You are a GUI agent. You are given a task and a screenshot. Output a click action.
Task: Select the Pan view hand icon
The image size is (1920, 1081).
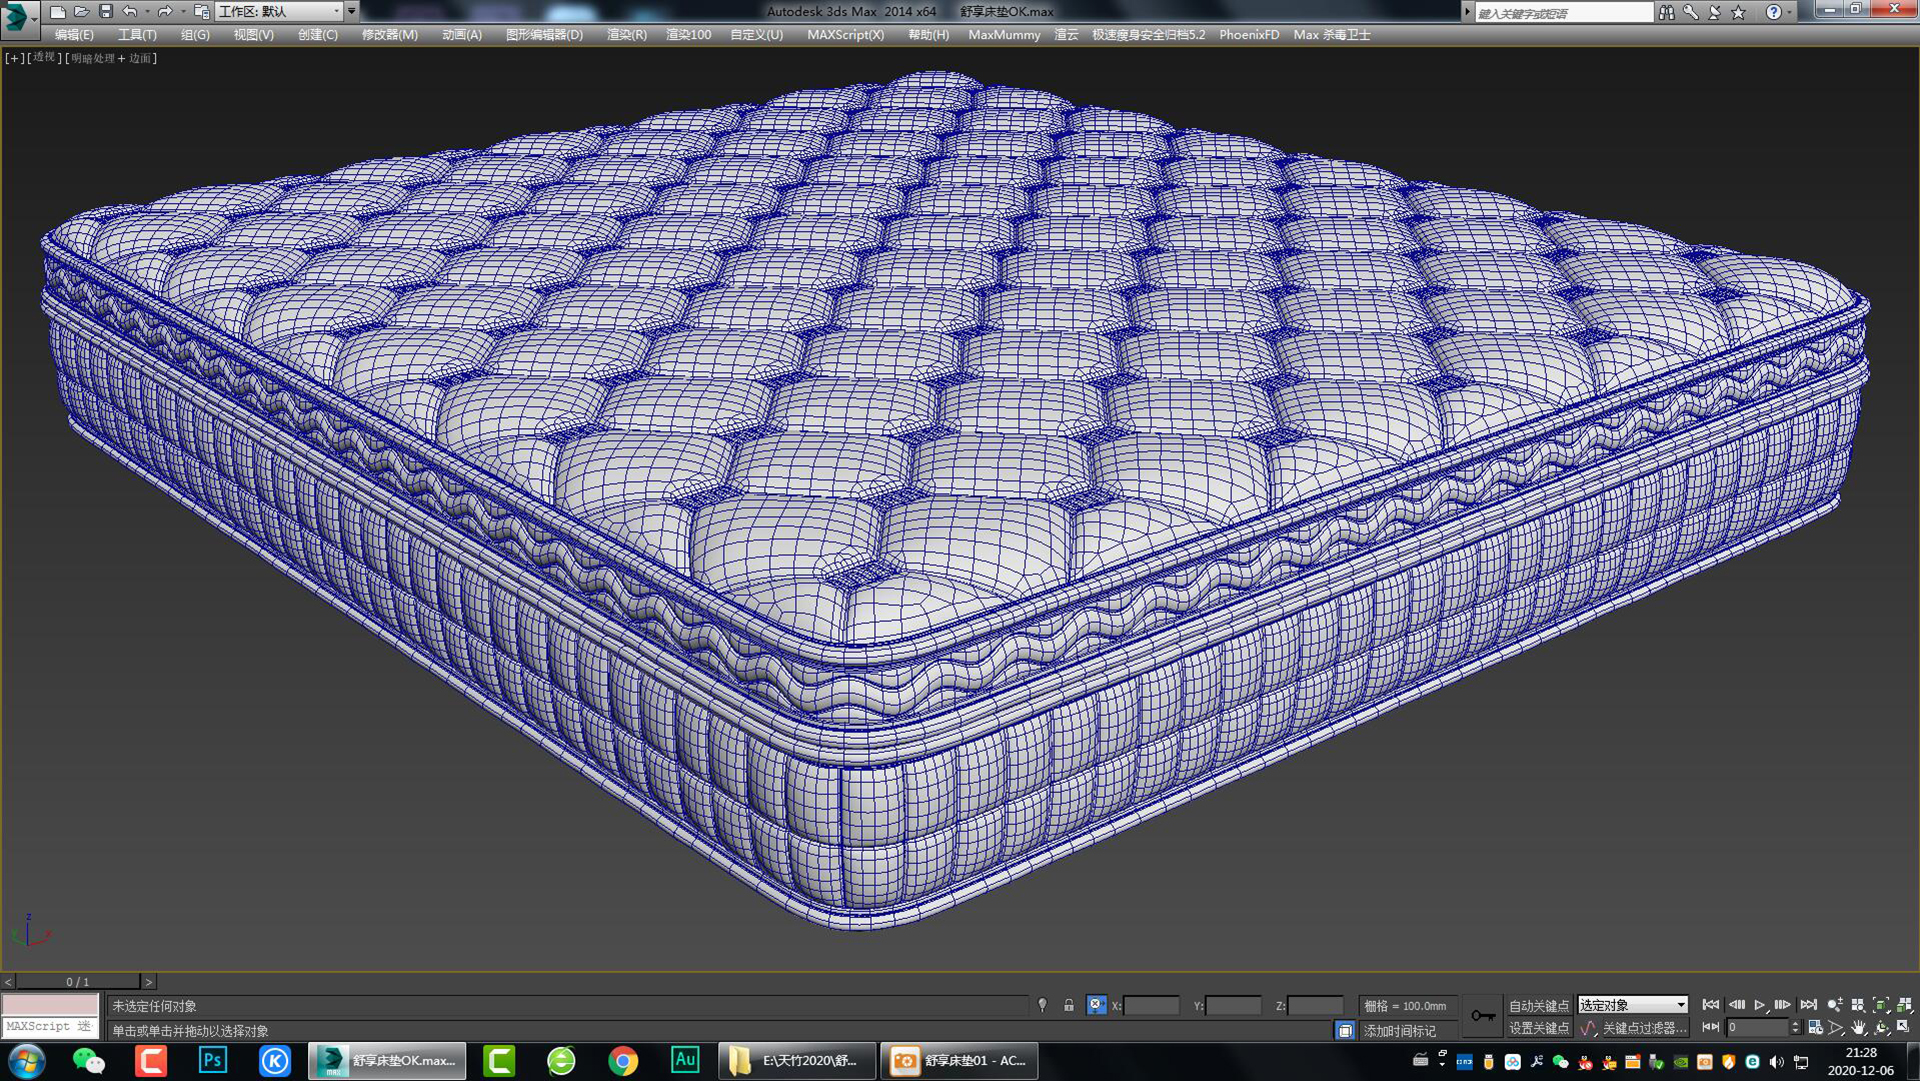(1859, 1027)
